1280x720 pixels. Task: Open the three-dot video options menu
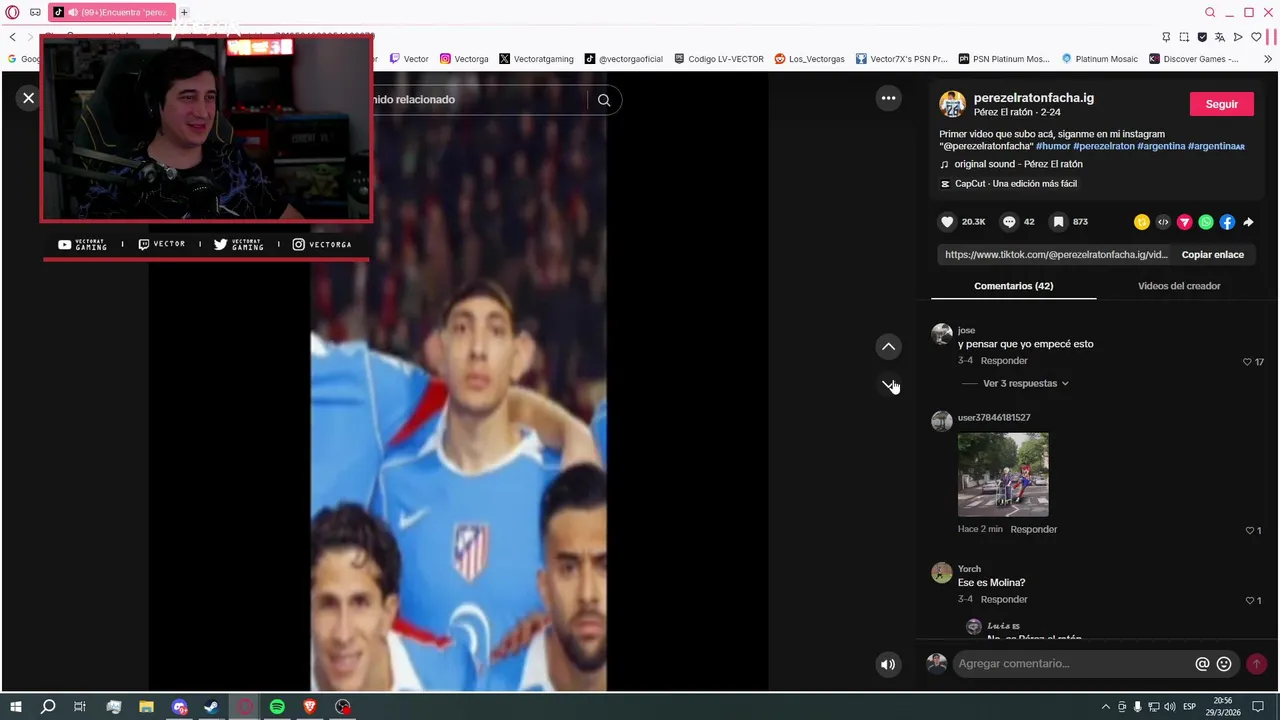pyautogui.click(x=888, y=98)
